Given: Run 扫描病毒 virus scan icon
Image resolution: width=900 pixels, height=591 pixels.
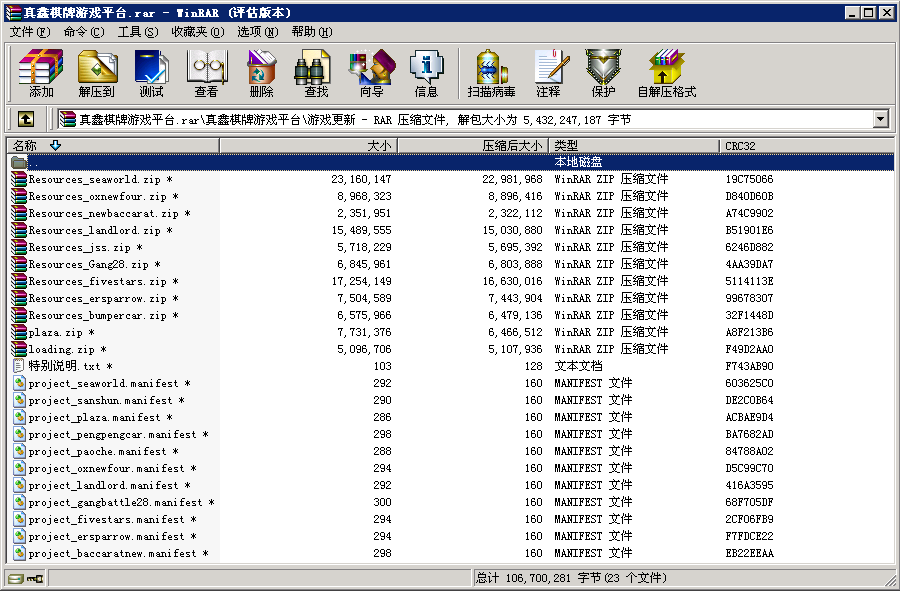Looking at the screenshot, I should (491, 73).
